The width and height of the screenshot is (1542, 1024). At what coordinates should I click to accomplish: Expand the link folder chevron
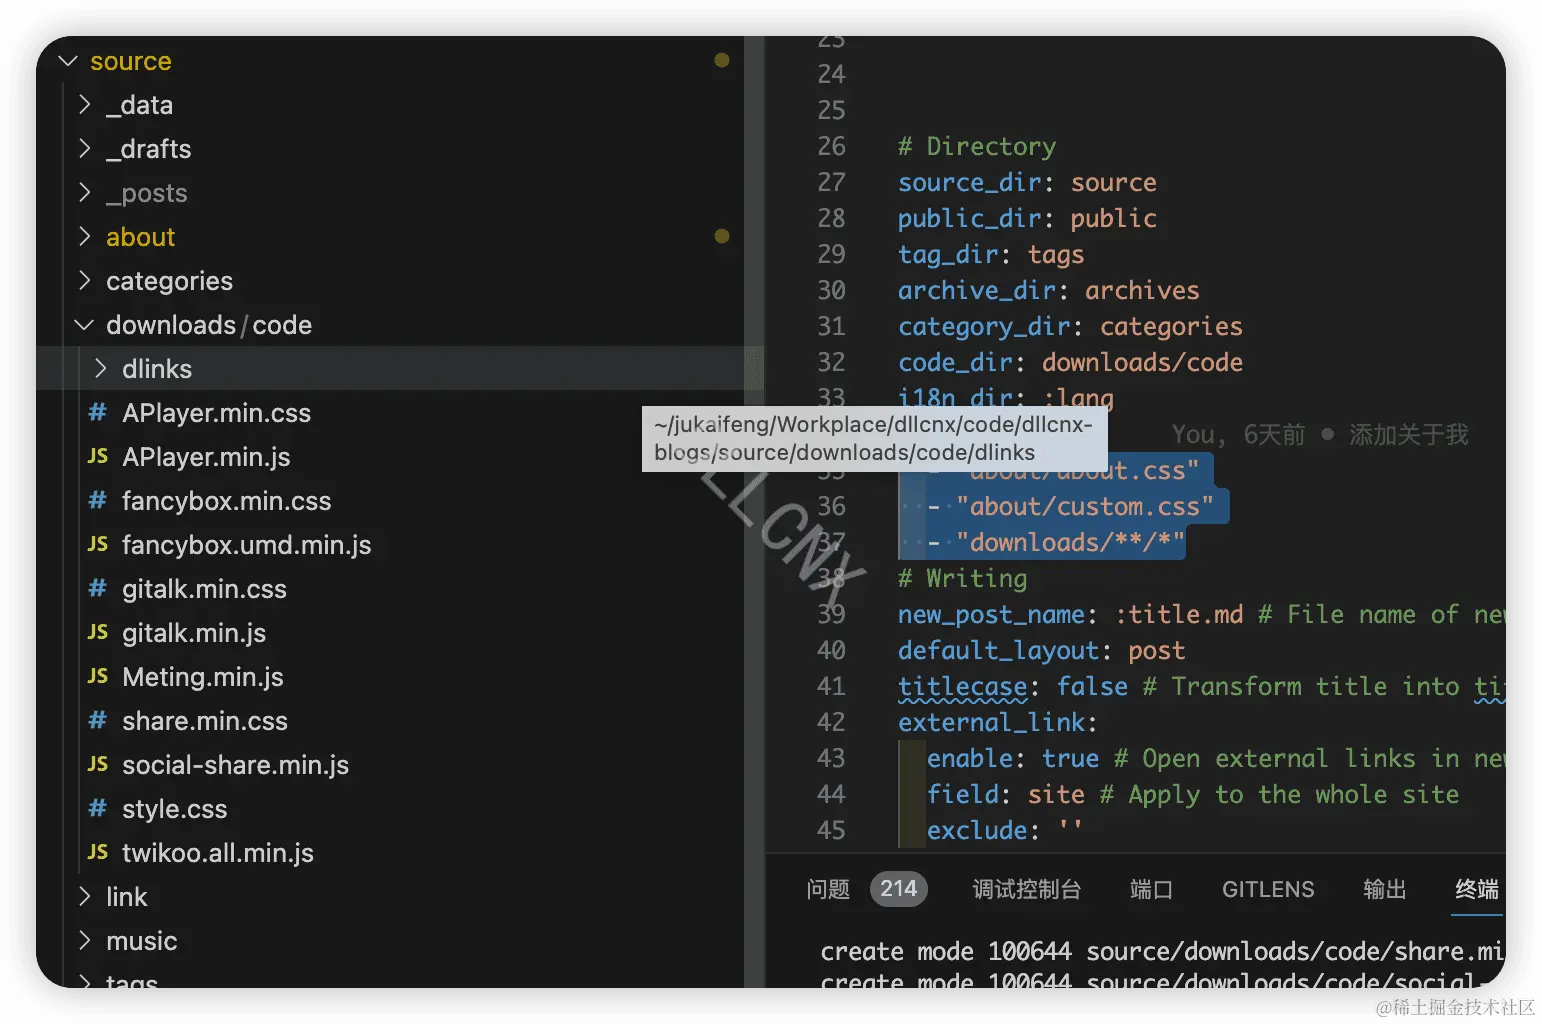pos(85,897)
